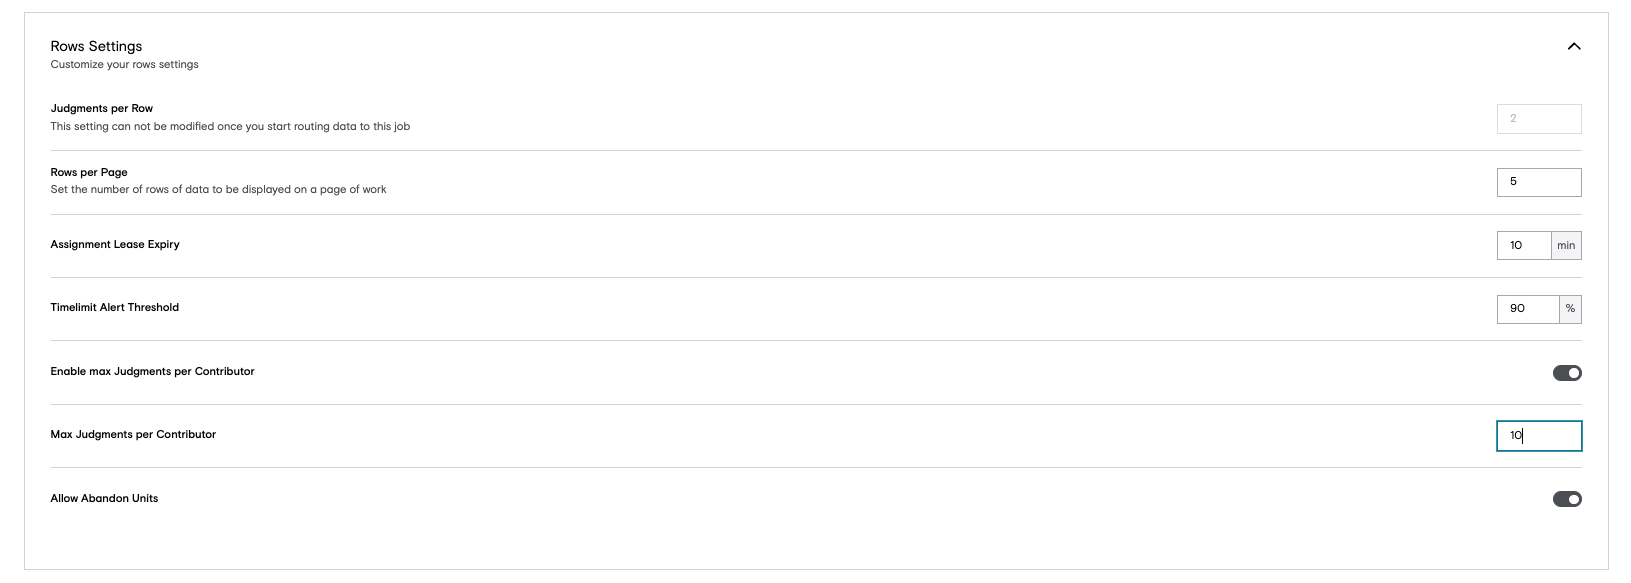Viewport: 1631px width, 583px height.
Task: Click the rows per page description text
Action: (218, 190)
